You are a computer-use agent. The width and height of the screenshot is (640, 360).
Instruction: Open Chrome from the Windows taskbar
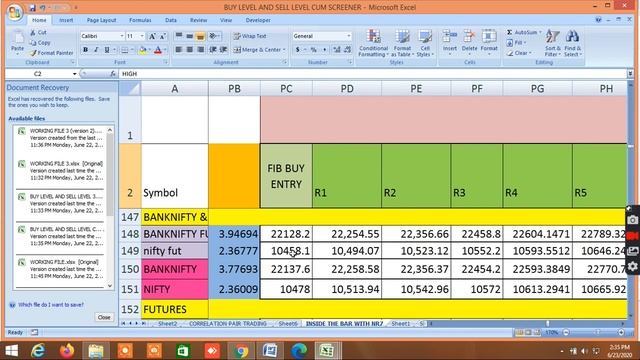pos(241,351)
